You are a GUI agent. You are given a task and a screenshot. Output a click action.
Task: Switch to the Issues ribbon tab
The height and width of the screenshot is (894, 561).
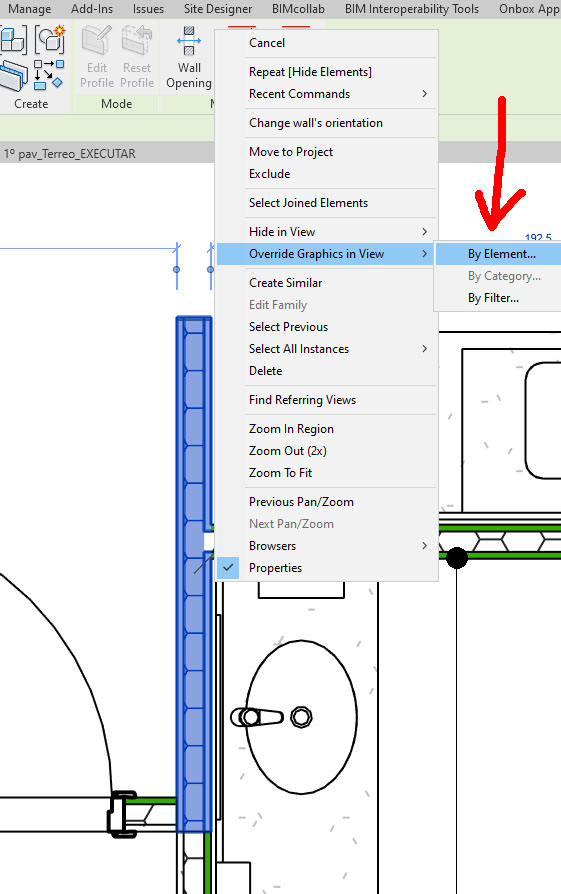[148, 9]
